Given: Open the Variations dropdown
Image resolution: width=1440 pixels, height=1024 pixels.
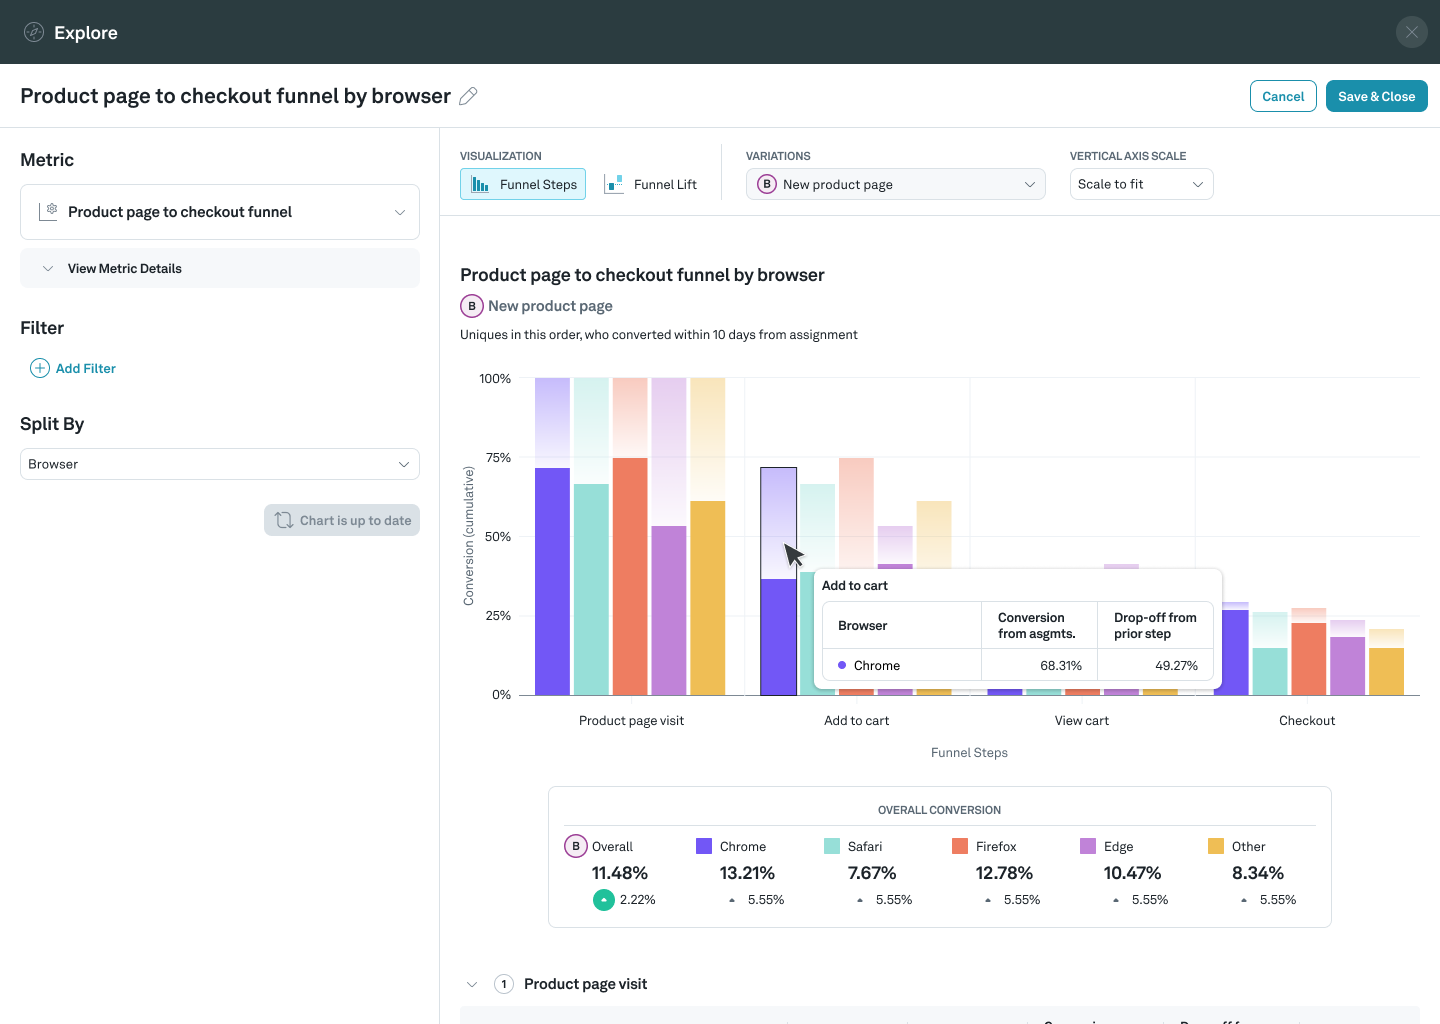Looking at the screenshot, I should click(895, 184).
